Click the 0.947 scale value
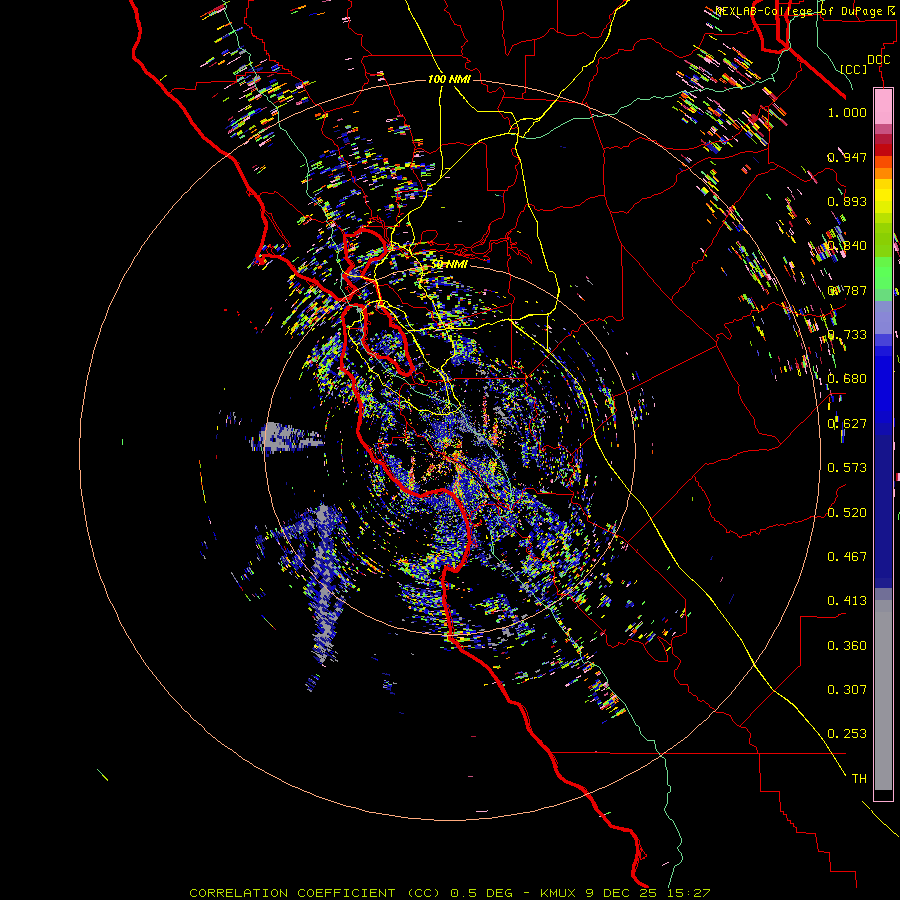900x900 pixels. [x=847, y=157]
